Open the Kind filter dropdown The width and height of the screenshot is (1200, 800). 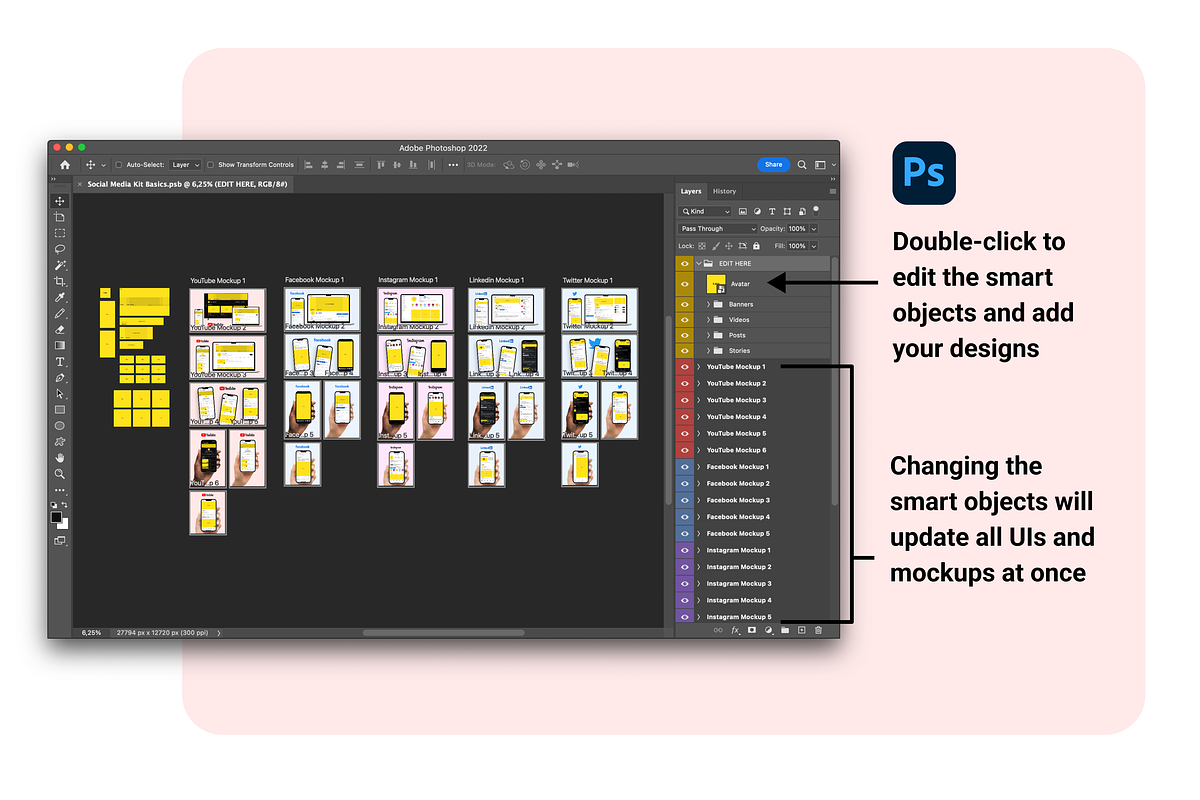coord(705,212)
